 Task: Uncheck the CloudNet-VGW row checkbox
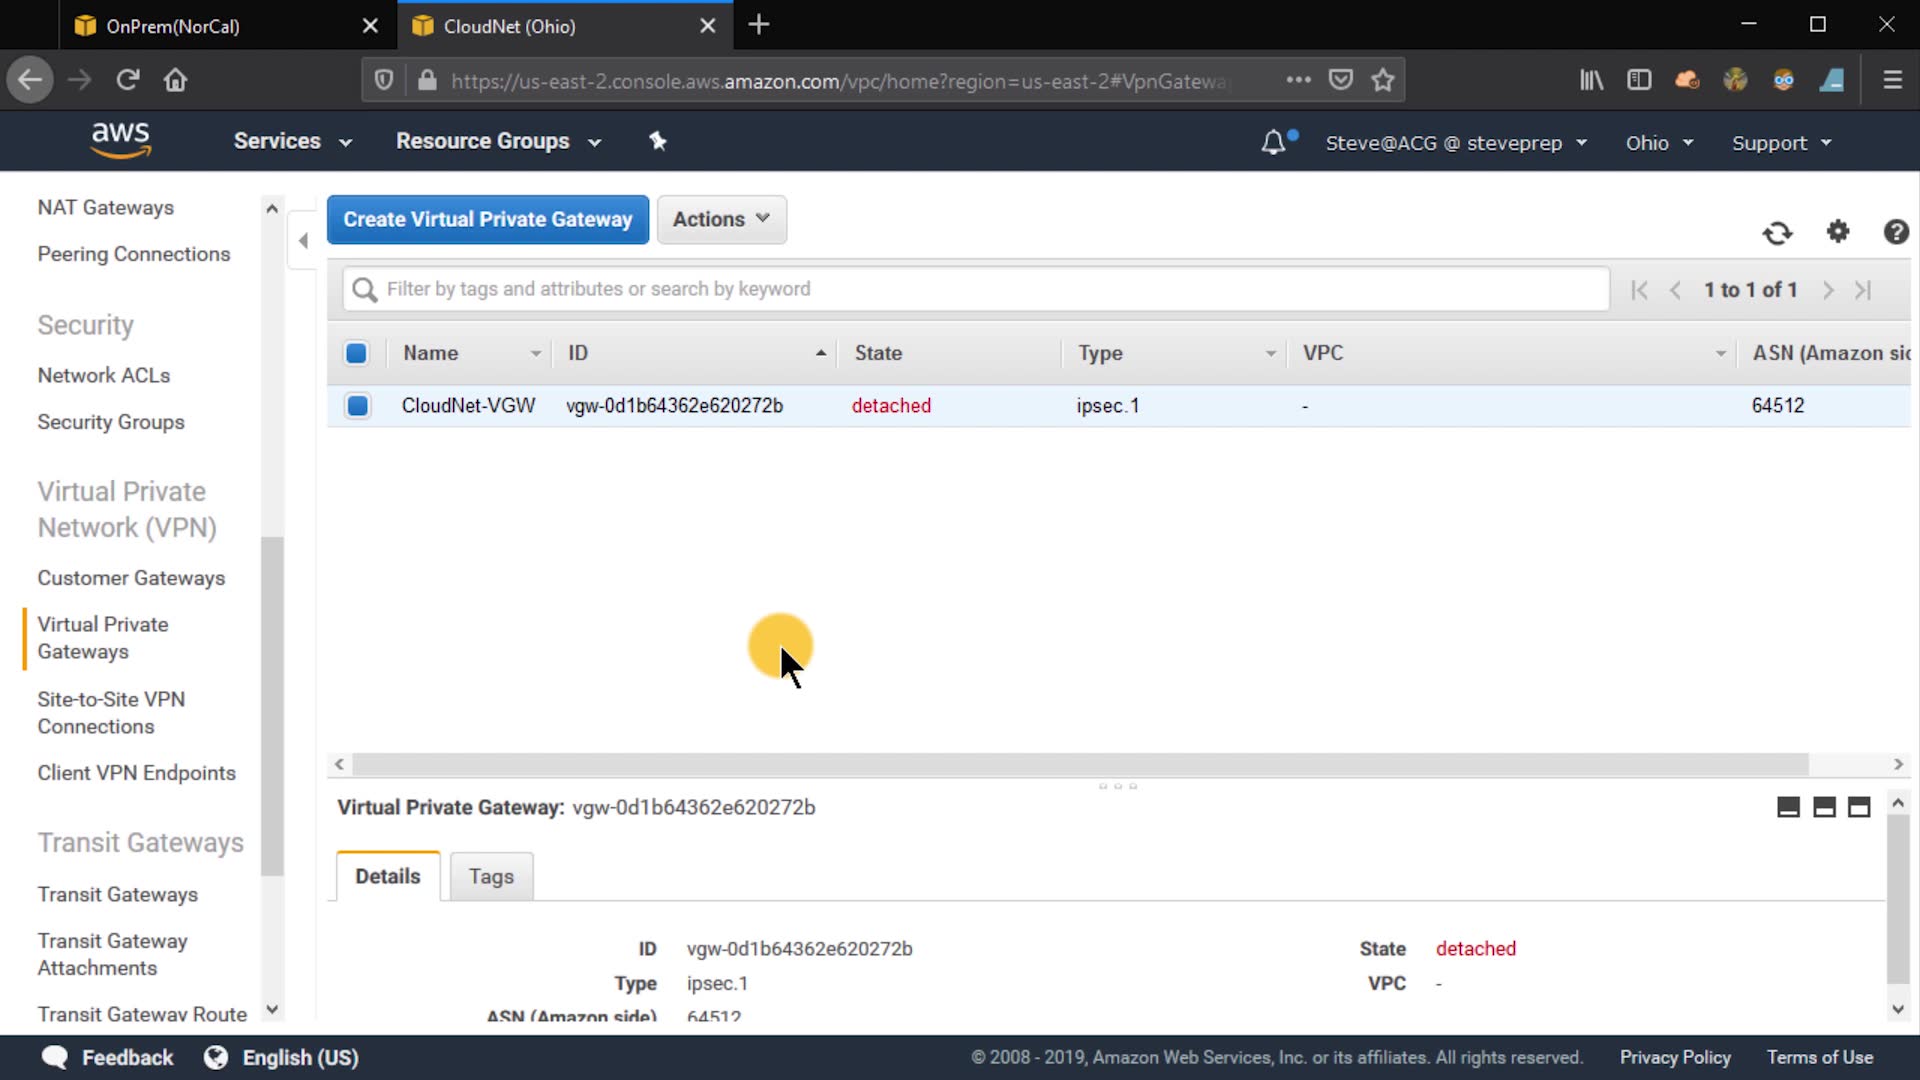(x=357, y=406)
